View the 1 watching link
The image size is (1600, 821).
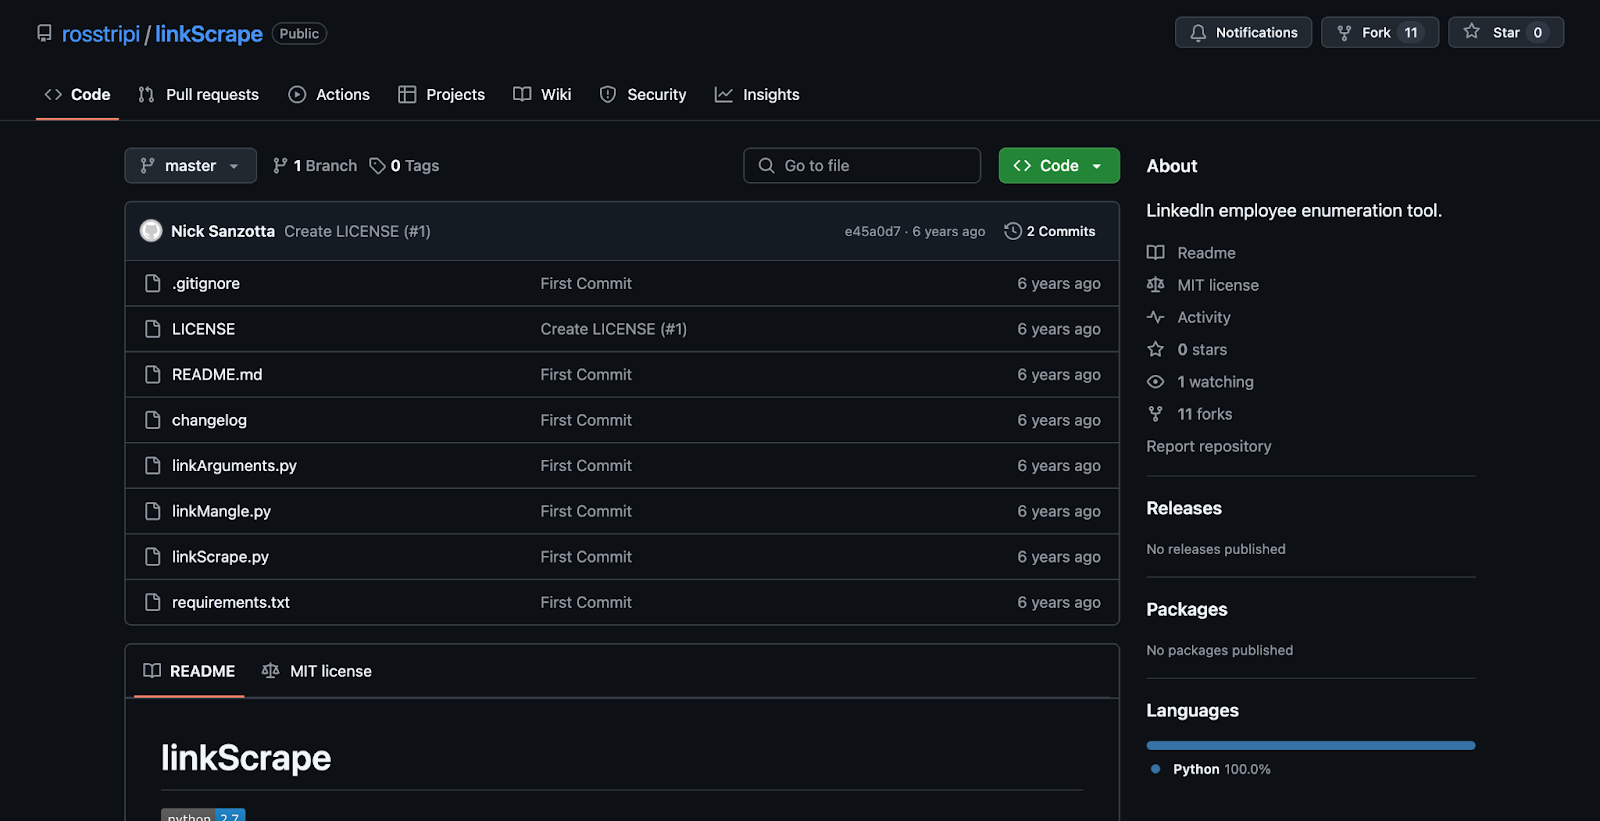pyautogui.click(x=1200, y=382)
